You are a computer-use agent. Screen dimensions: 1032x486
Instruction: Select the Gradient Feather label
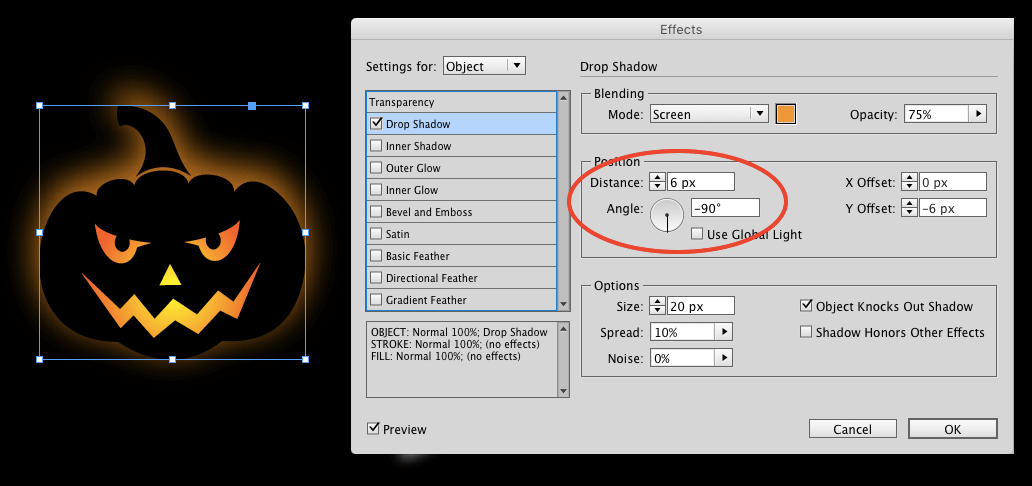coord(426,300)
